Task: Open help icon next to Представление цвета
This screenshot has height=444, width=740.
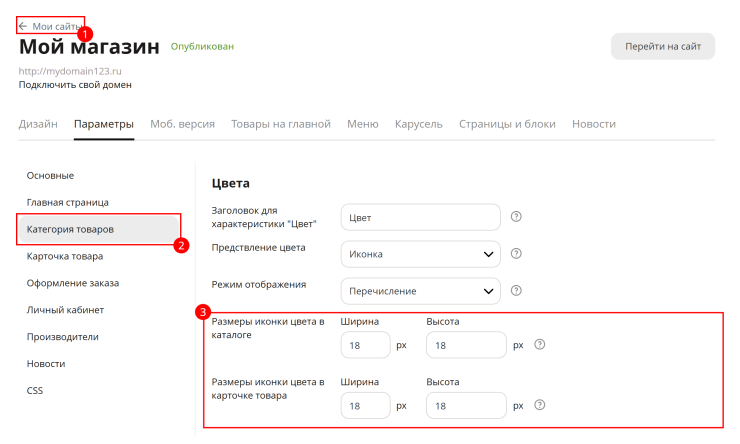Action: click(x=516, y=253)
